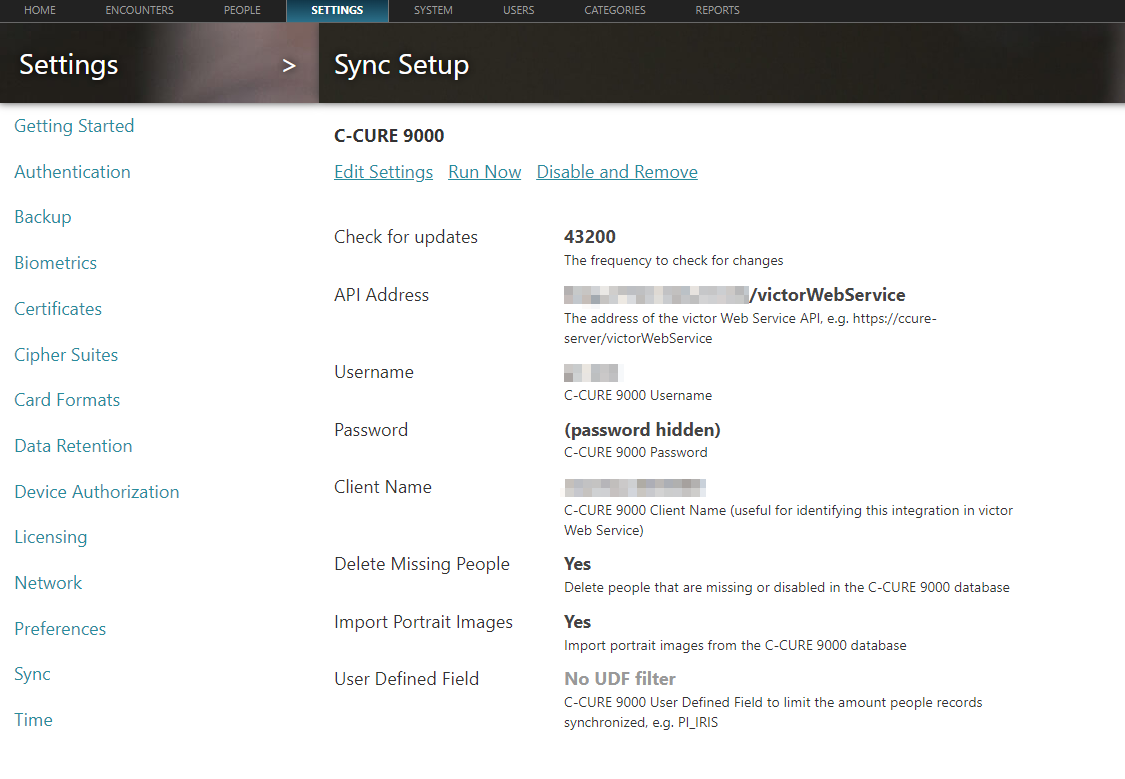Open Certificates settings
The image size is (1125, 779).
pyautogui.click(x=58, y=308)
